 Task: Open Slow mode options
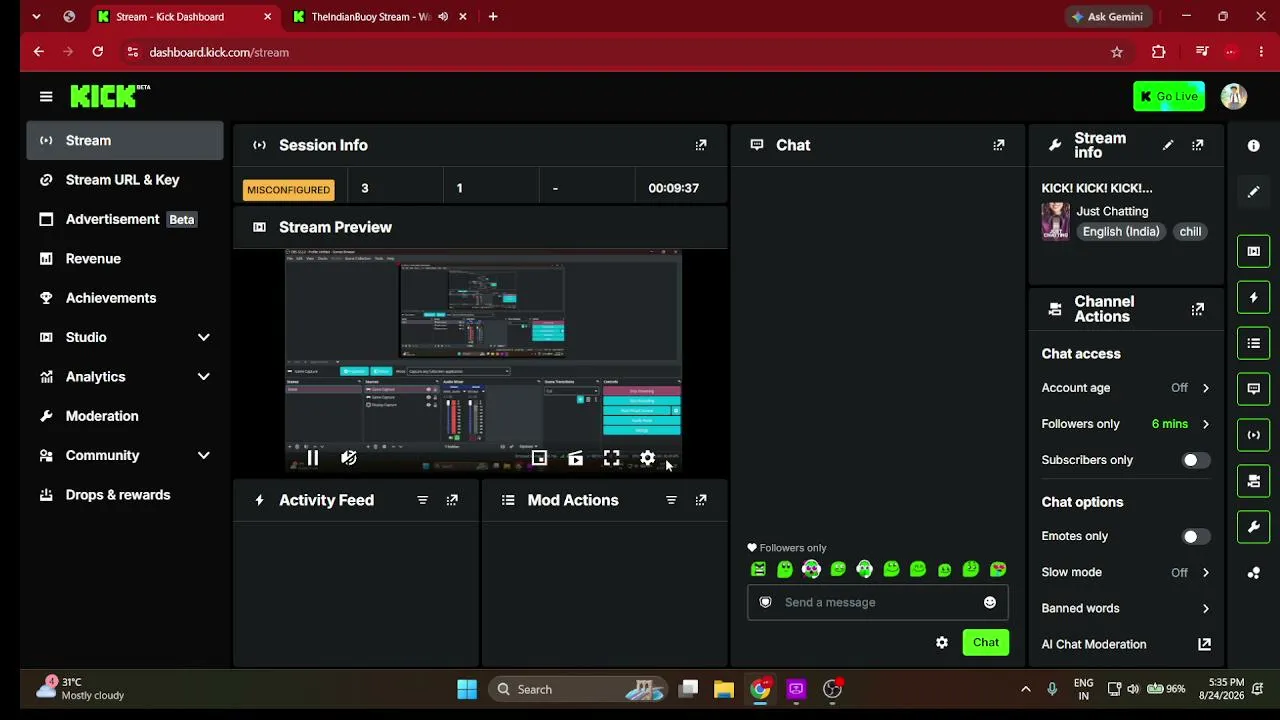tap(1126, 572)
